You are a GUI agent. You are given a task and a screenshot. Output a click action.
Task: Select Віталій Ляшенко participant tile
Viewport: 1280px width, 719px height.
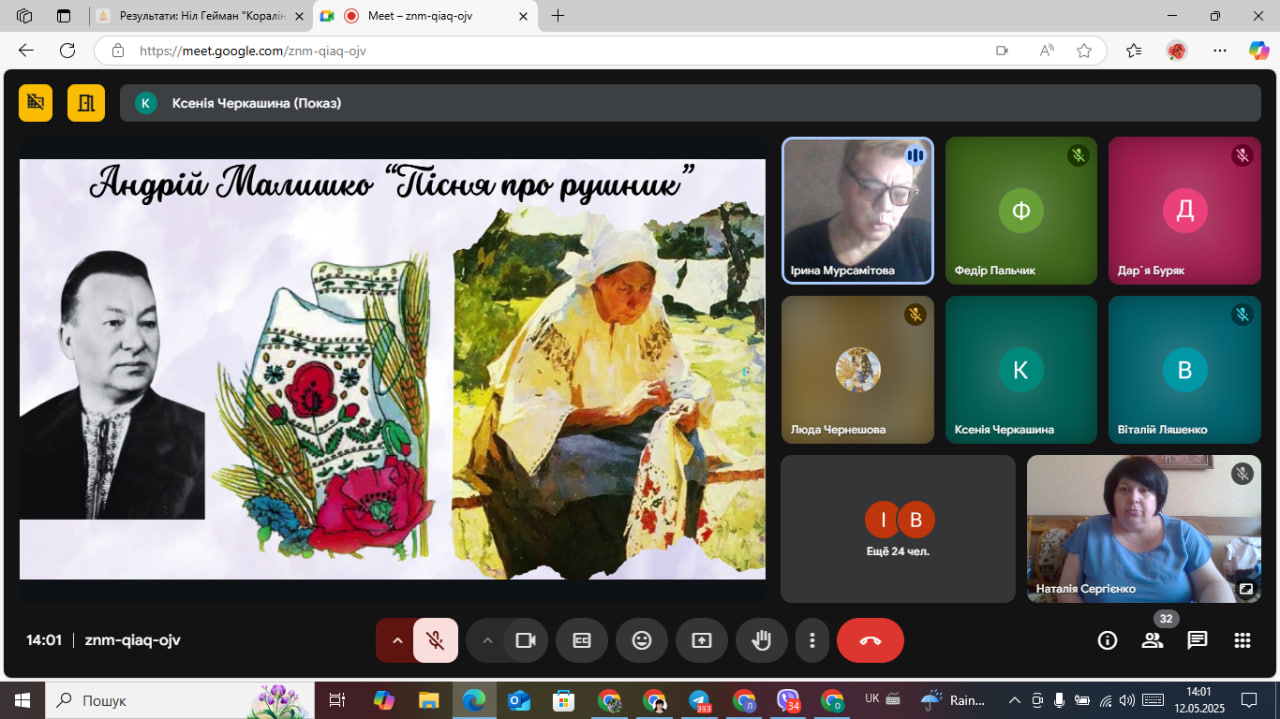[x=1184, y=370]
